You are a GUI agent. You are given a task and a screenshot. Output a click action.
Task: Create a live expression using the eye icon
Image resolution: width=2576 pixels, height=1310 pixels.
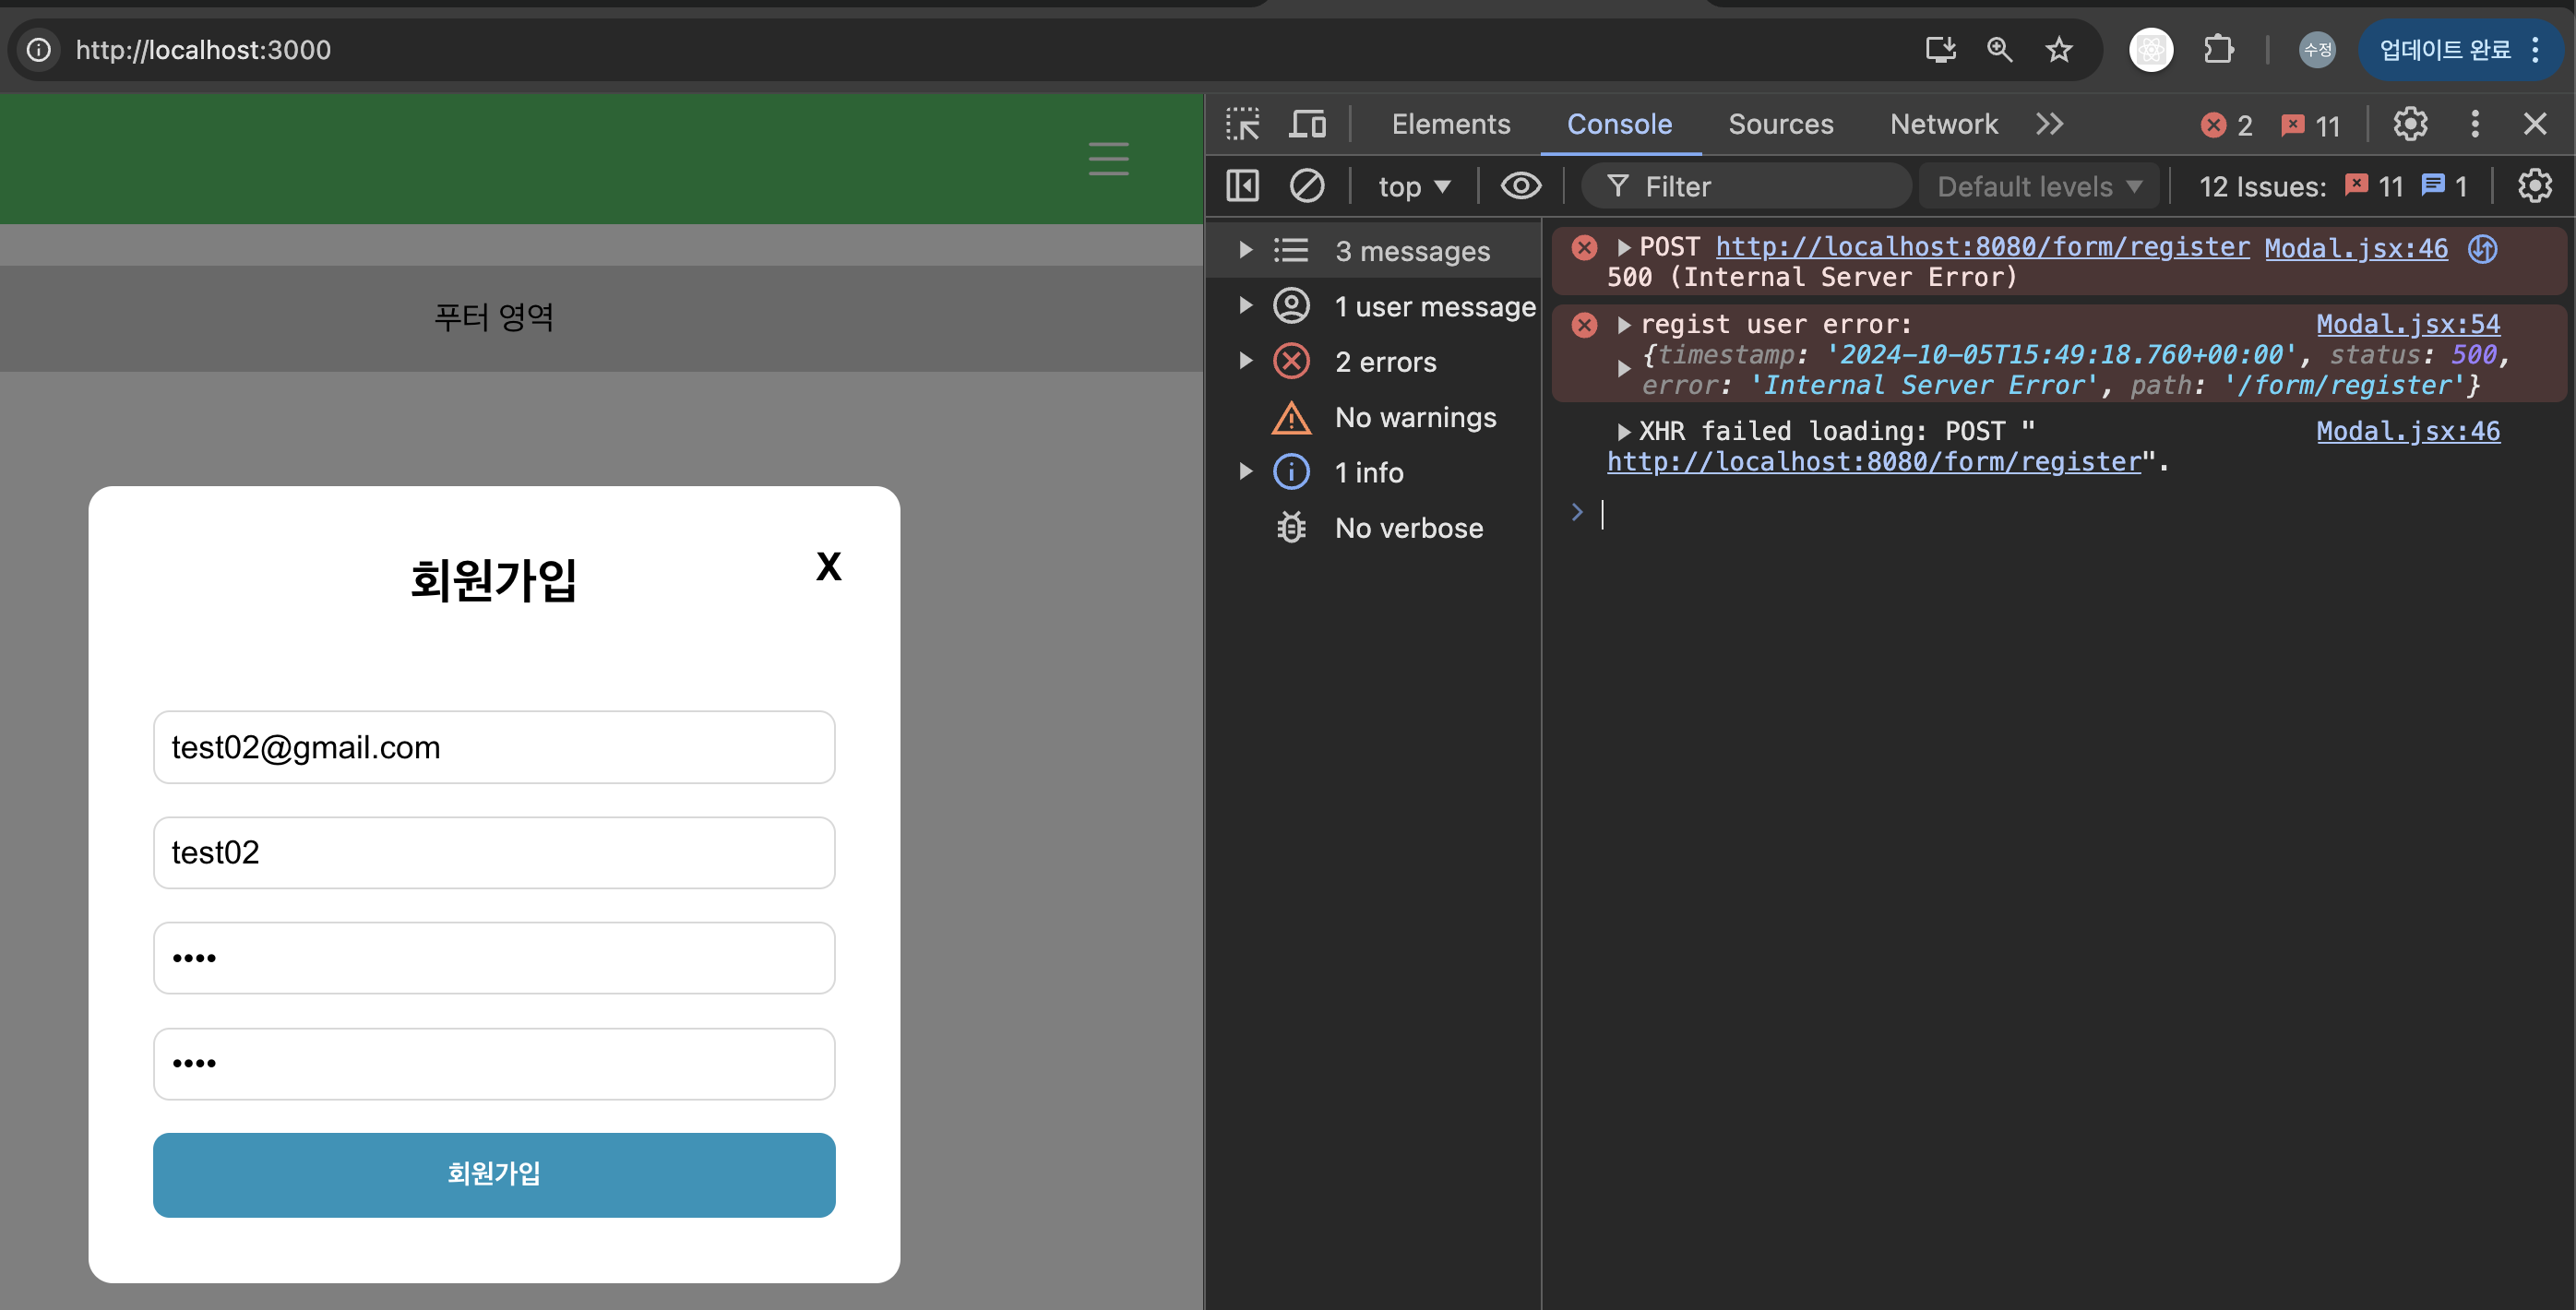click(x=1520, y=186)
